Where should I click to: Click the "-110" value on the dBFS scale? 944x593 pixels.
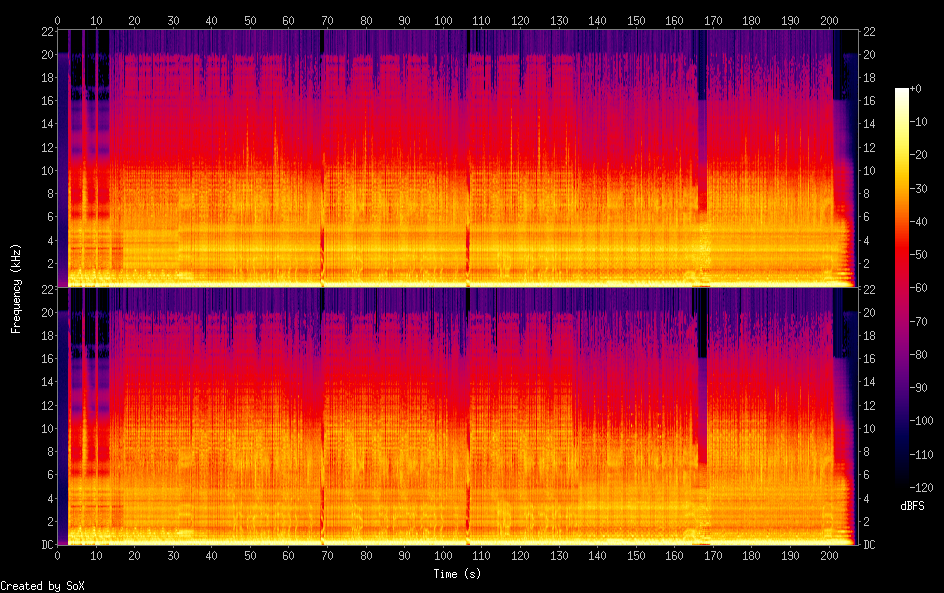point(921,455)
